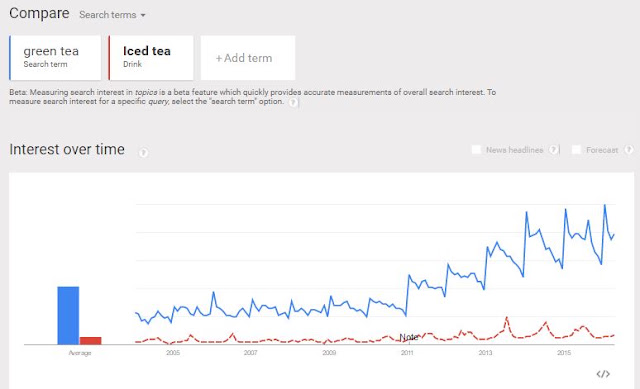Click the 2005 label on time axis
The width and height of the screenshot is (640, 389).
click(173, 353)
